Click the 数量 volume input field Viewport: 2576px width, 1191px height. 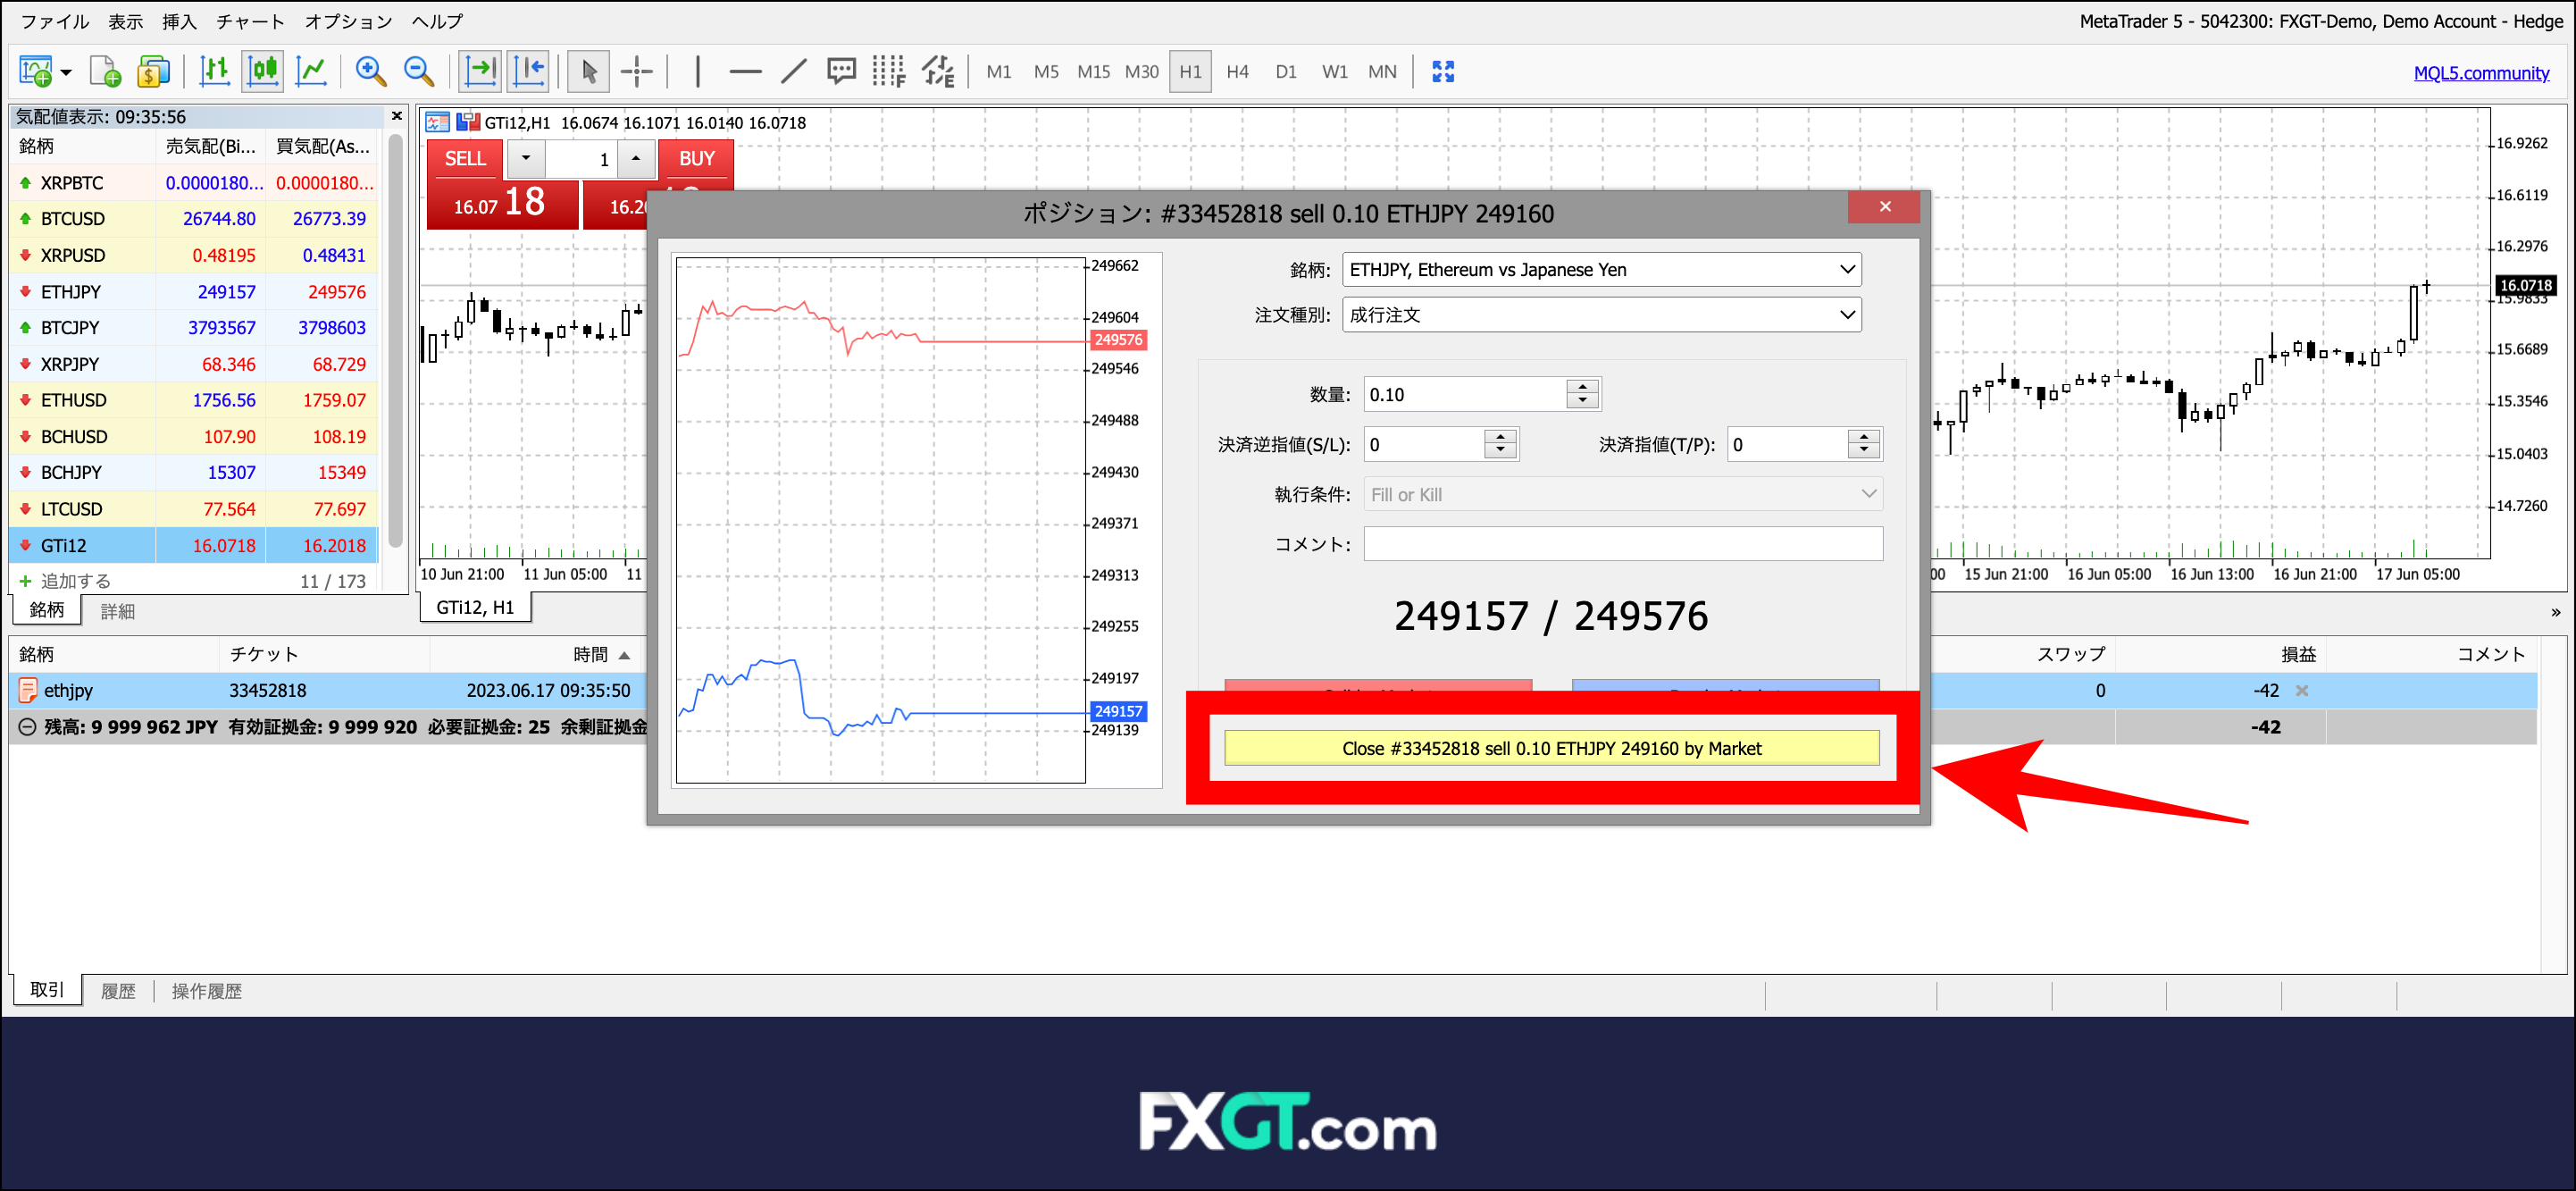click(x=1465, y=394)
